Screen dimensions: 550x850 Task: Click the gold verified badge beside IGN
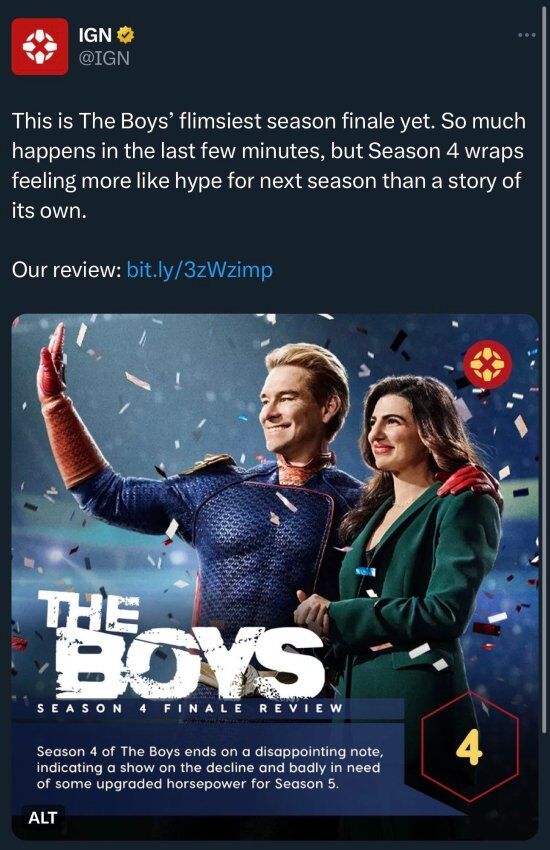pos(126,35)
